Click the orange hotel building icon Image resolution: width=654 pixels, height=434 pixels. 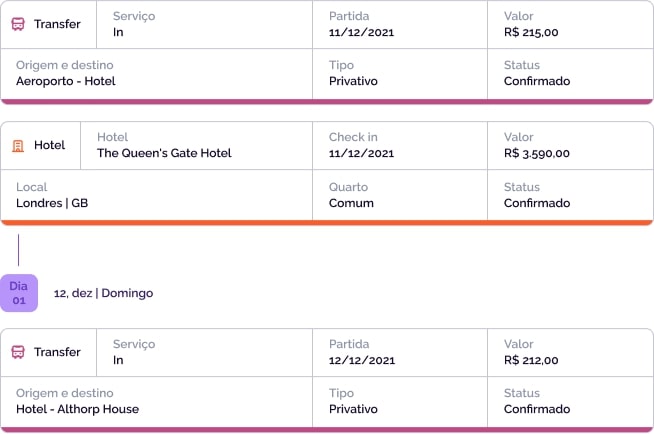click(x=18, y=146)
